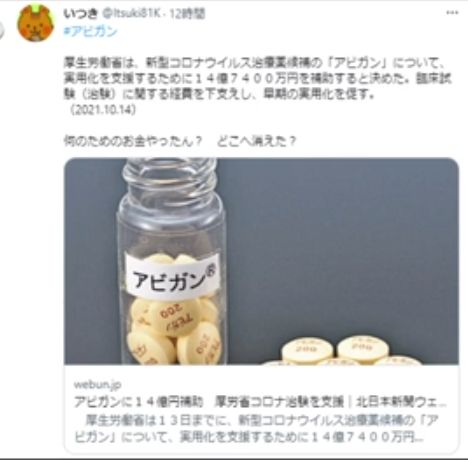Open the Avigan bottle preview image
The height and width of the screenshot is (460, 468).
261,261
